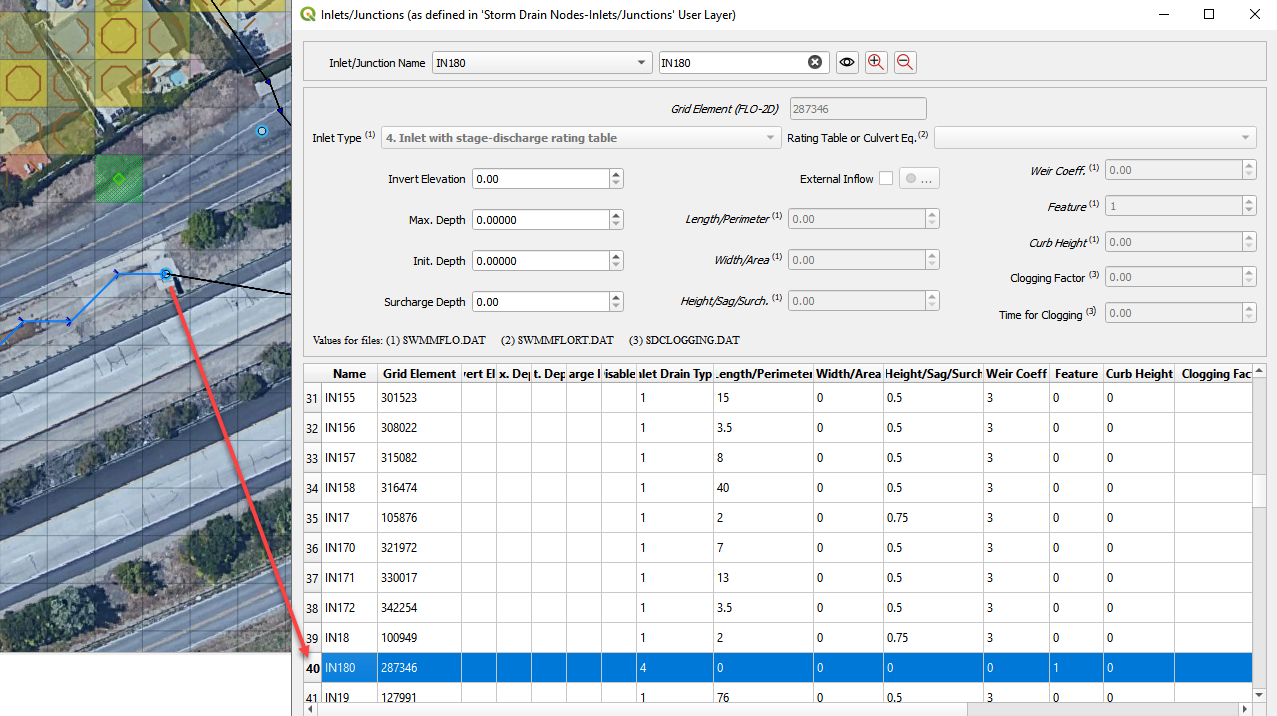The height and width of the screenshot is (716, 1277).
Task: Click the Invert Elevation input field
Action: tap(540, 179)
